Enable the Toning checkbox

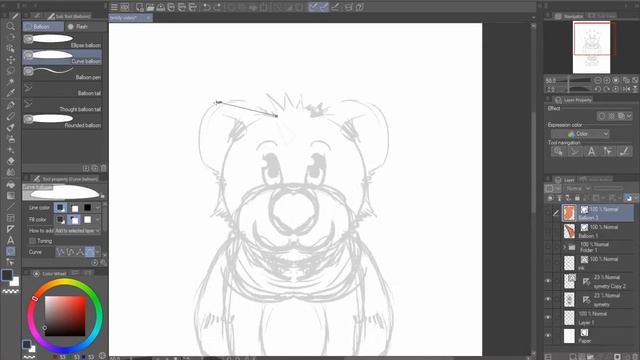[32, 241]
